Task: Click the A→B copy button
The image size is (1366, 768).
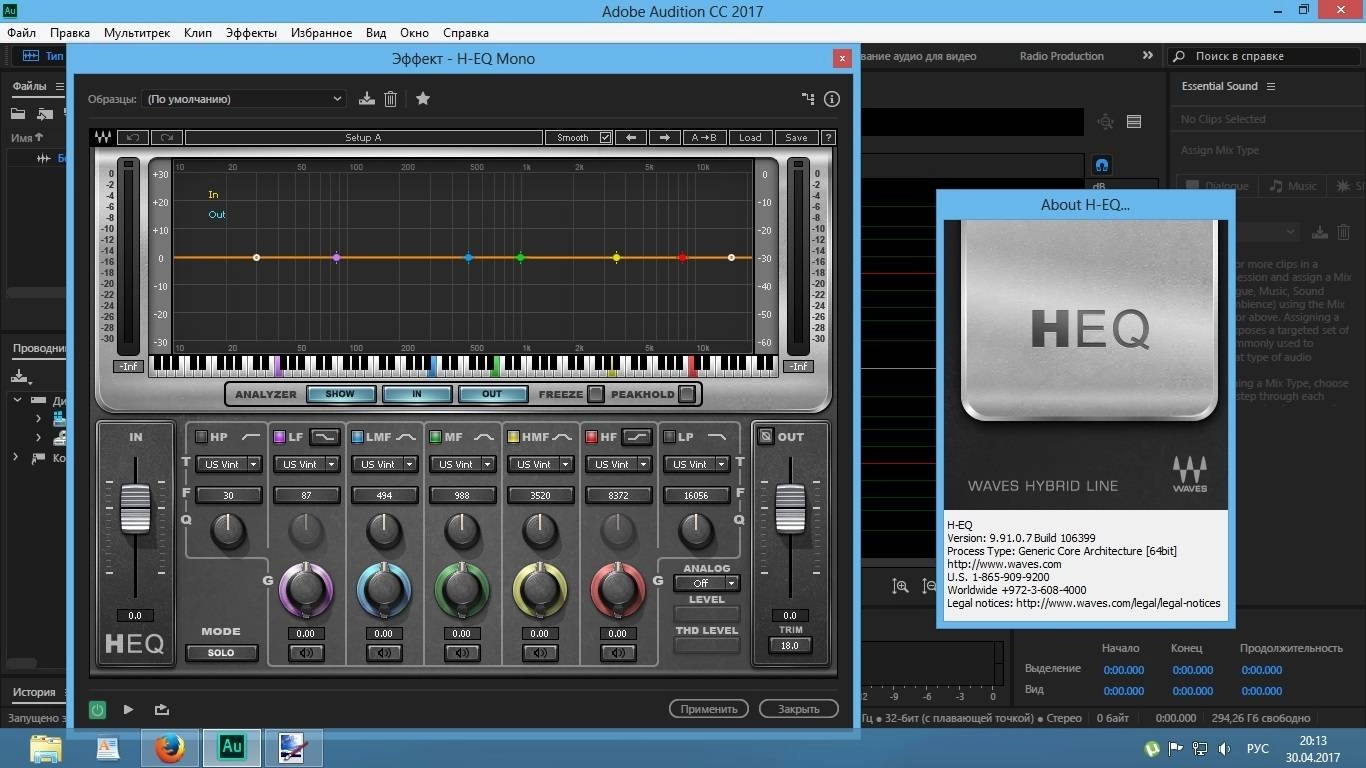Action: click(x=704, y=137)
